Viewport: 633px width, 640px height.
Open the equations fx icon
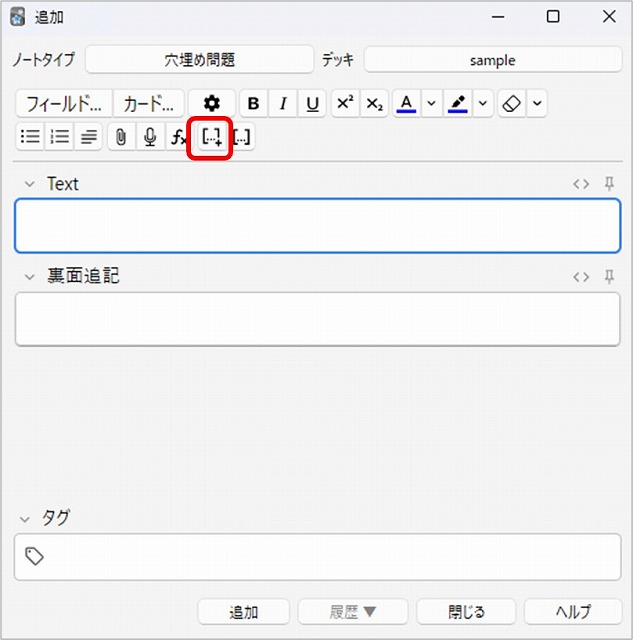tap(178, 136)
